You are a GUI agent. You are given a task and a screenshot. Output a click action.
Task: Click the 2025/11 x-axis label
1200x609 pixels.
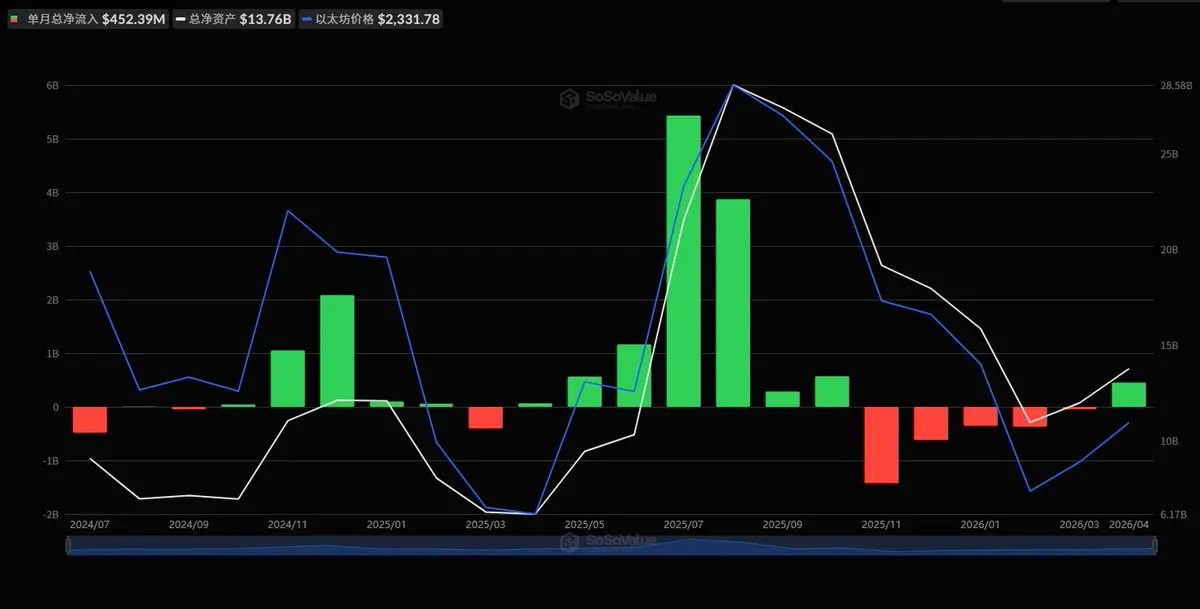point(882,524)
